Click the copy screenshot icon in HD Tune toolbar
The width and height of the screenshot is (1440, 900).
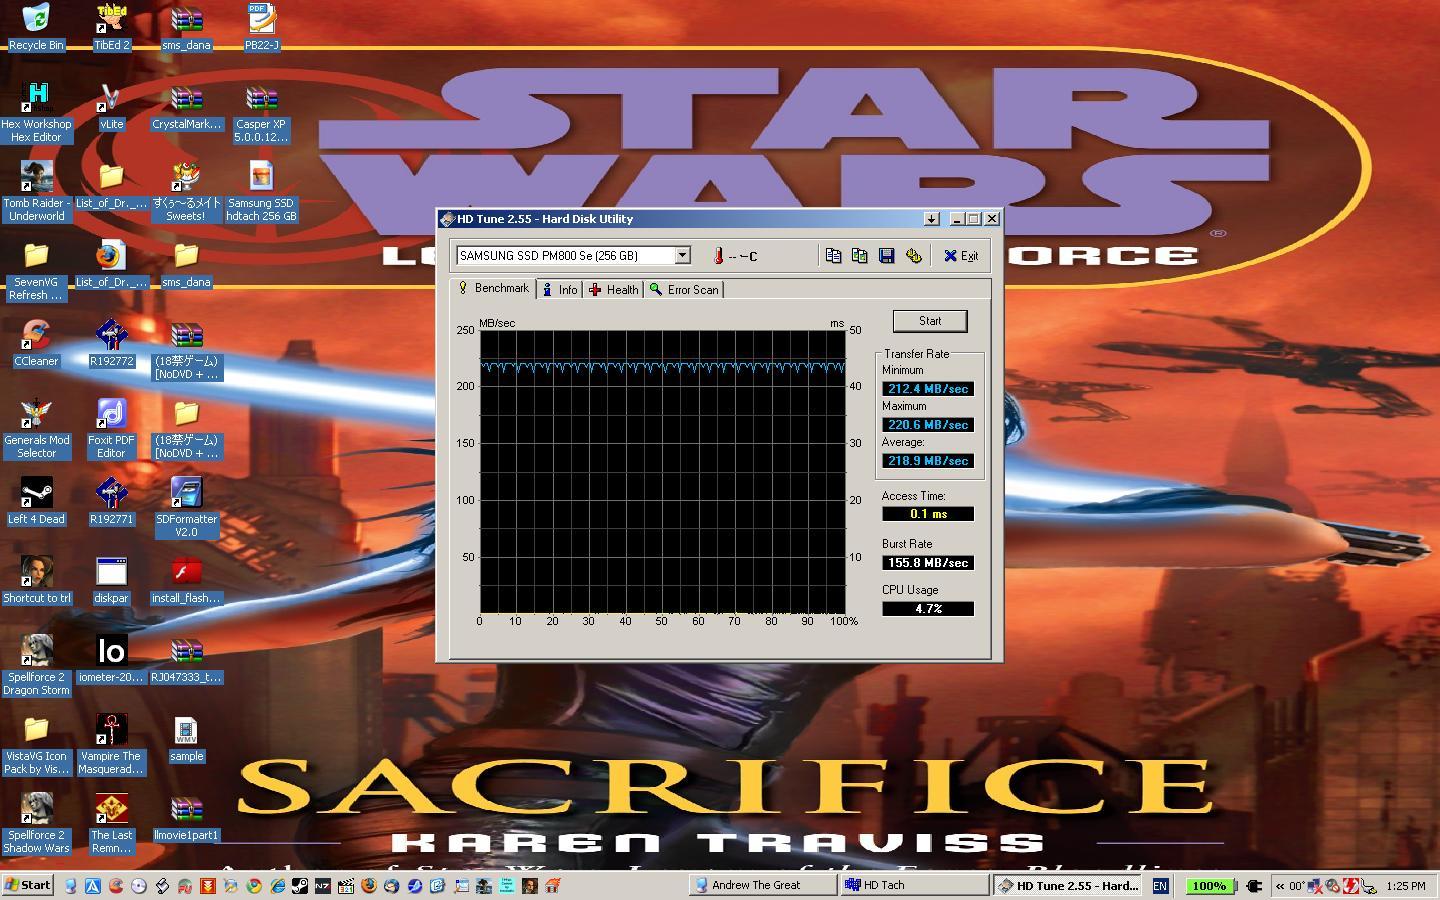click(859, 256)
